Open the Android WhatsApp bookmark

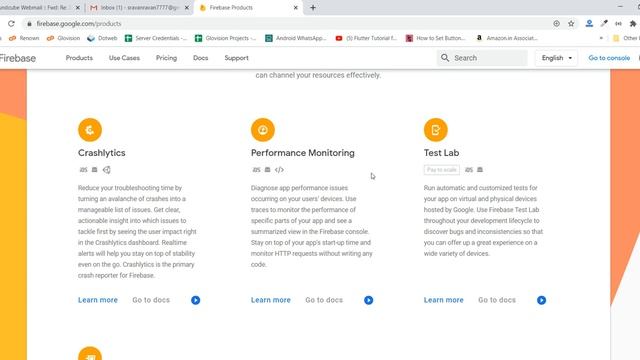(x=296, y=38)
